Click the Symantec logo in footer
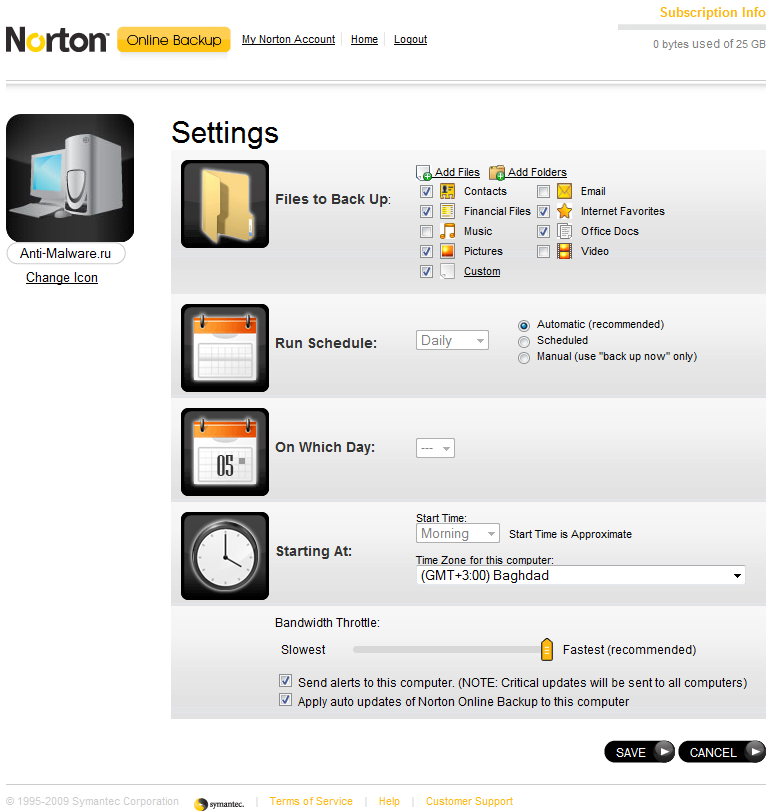This screenshot has width=772, height=811. point(219,804)
